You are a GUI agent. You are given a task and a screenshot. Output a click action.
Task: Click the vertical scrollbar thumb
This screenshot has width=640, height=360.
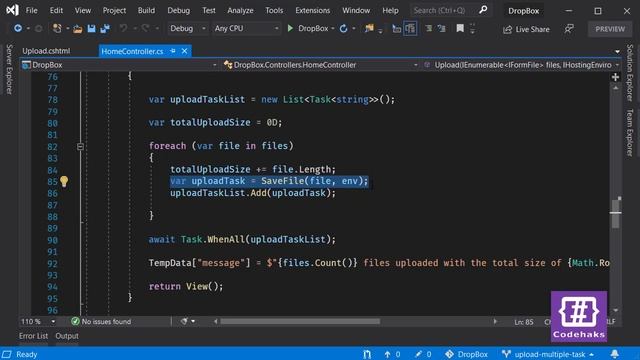(616, 213)
